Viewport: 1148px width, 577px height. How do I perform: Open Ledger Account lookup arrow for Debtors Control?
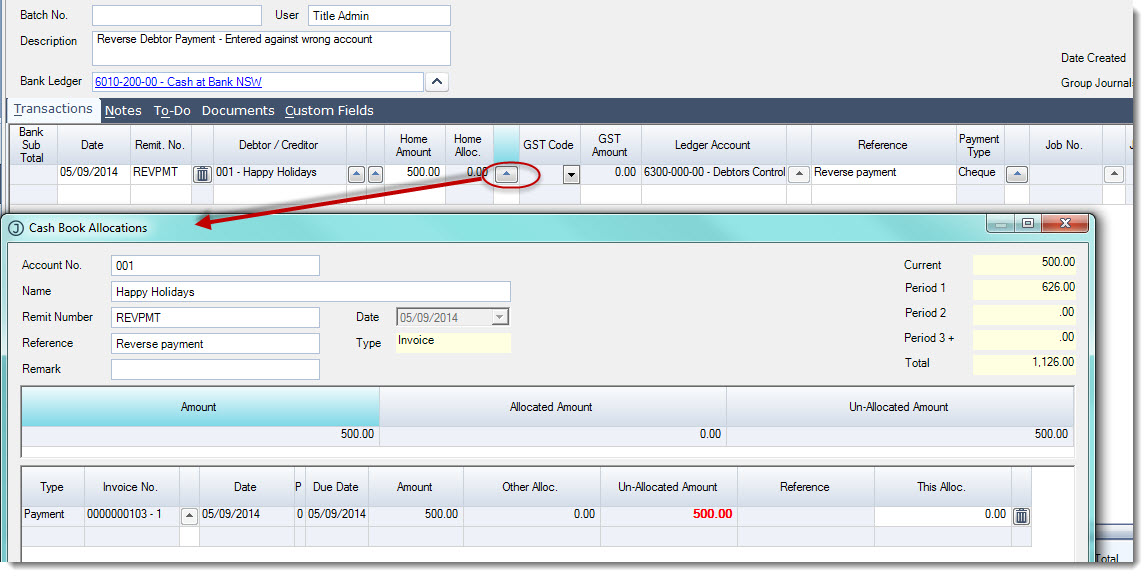pos(799,174)
